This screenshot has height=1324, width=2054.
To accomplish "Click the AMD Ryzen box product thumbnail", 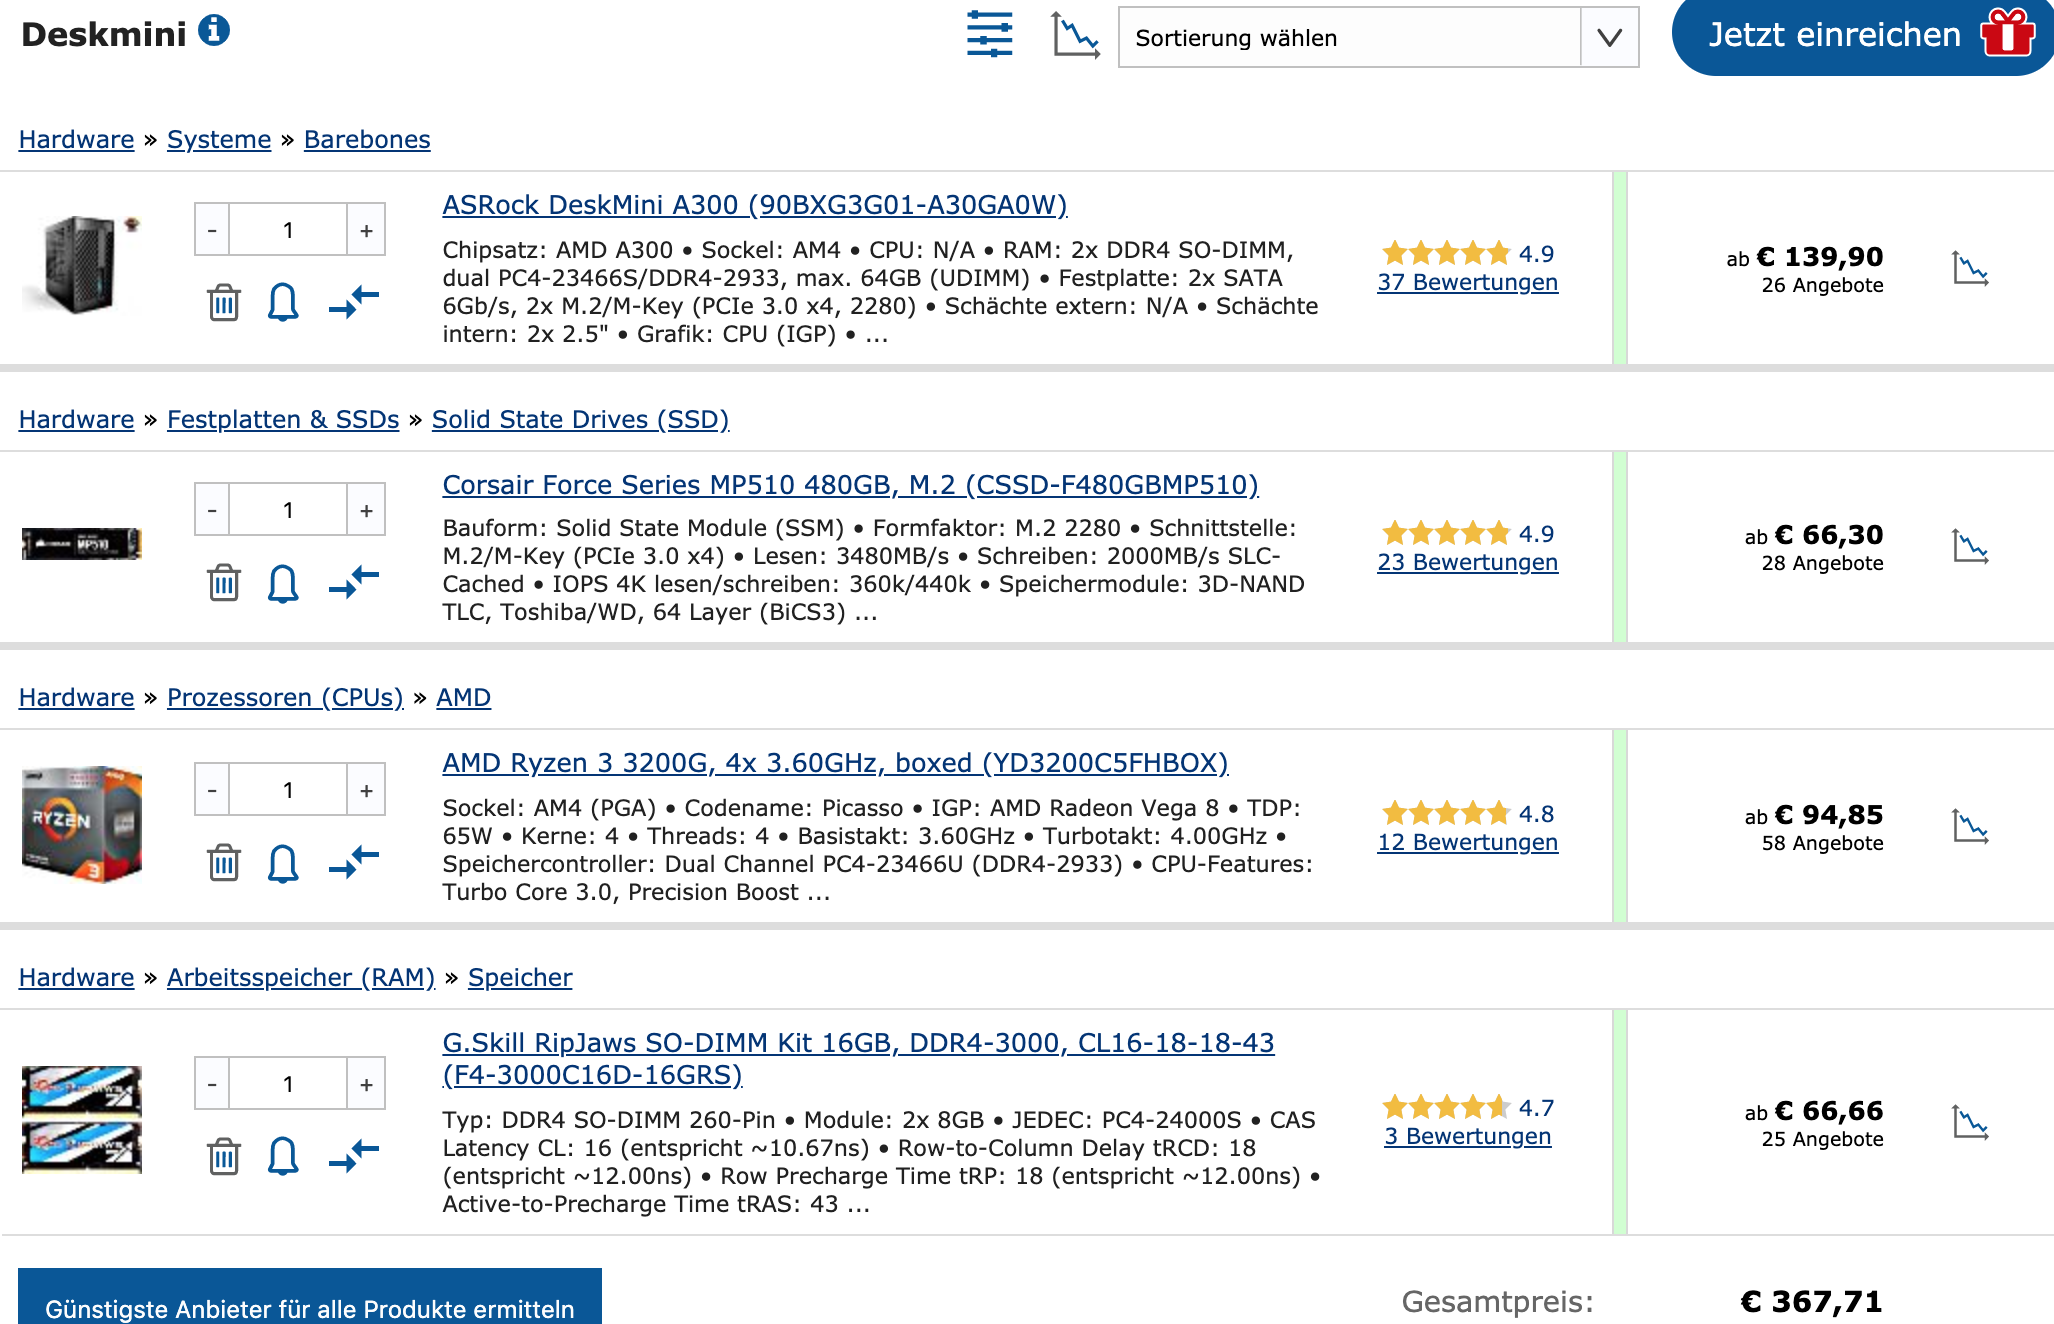I will click(x=82, y=824).
